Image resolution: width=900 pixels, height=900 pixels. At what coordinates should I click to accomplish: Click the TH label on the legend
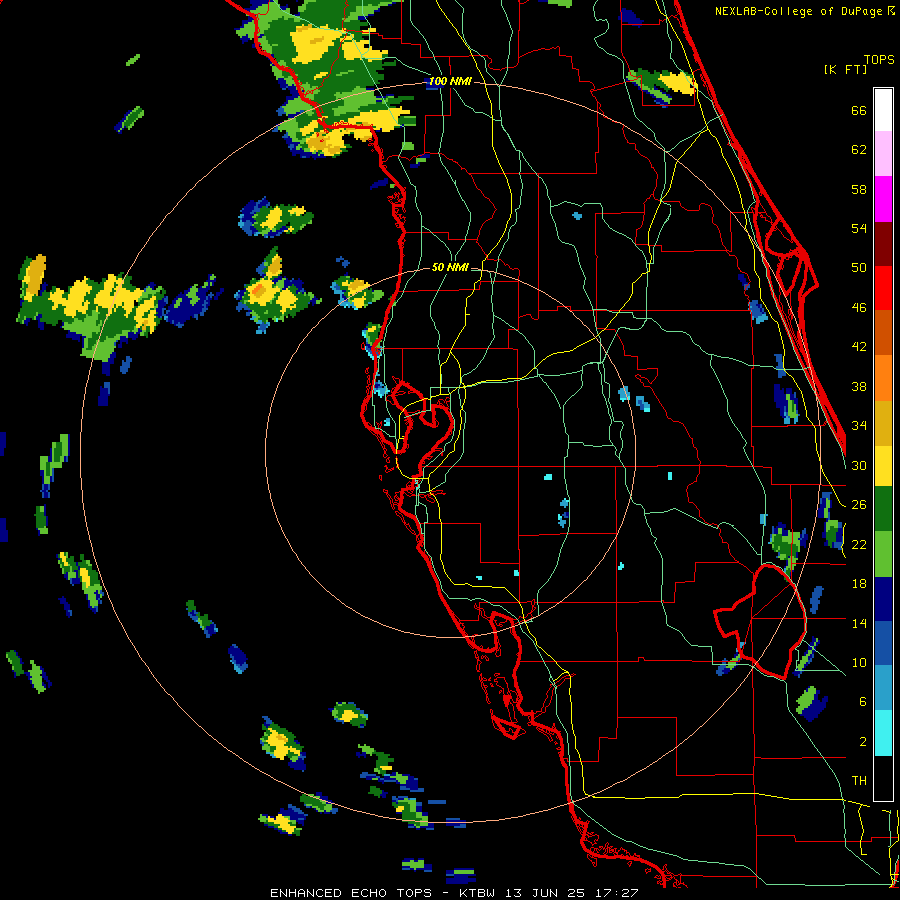(859, 781)
